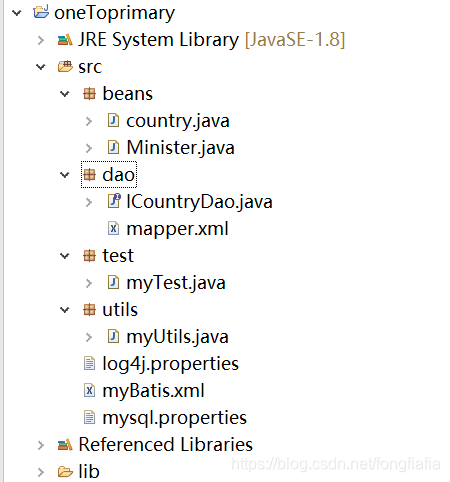Click the myBatis.xml file icon
Viewport: 450px width, 482px height.
tap(89, 390)
